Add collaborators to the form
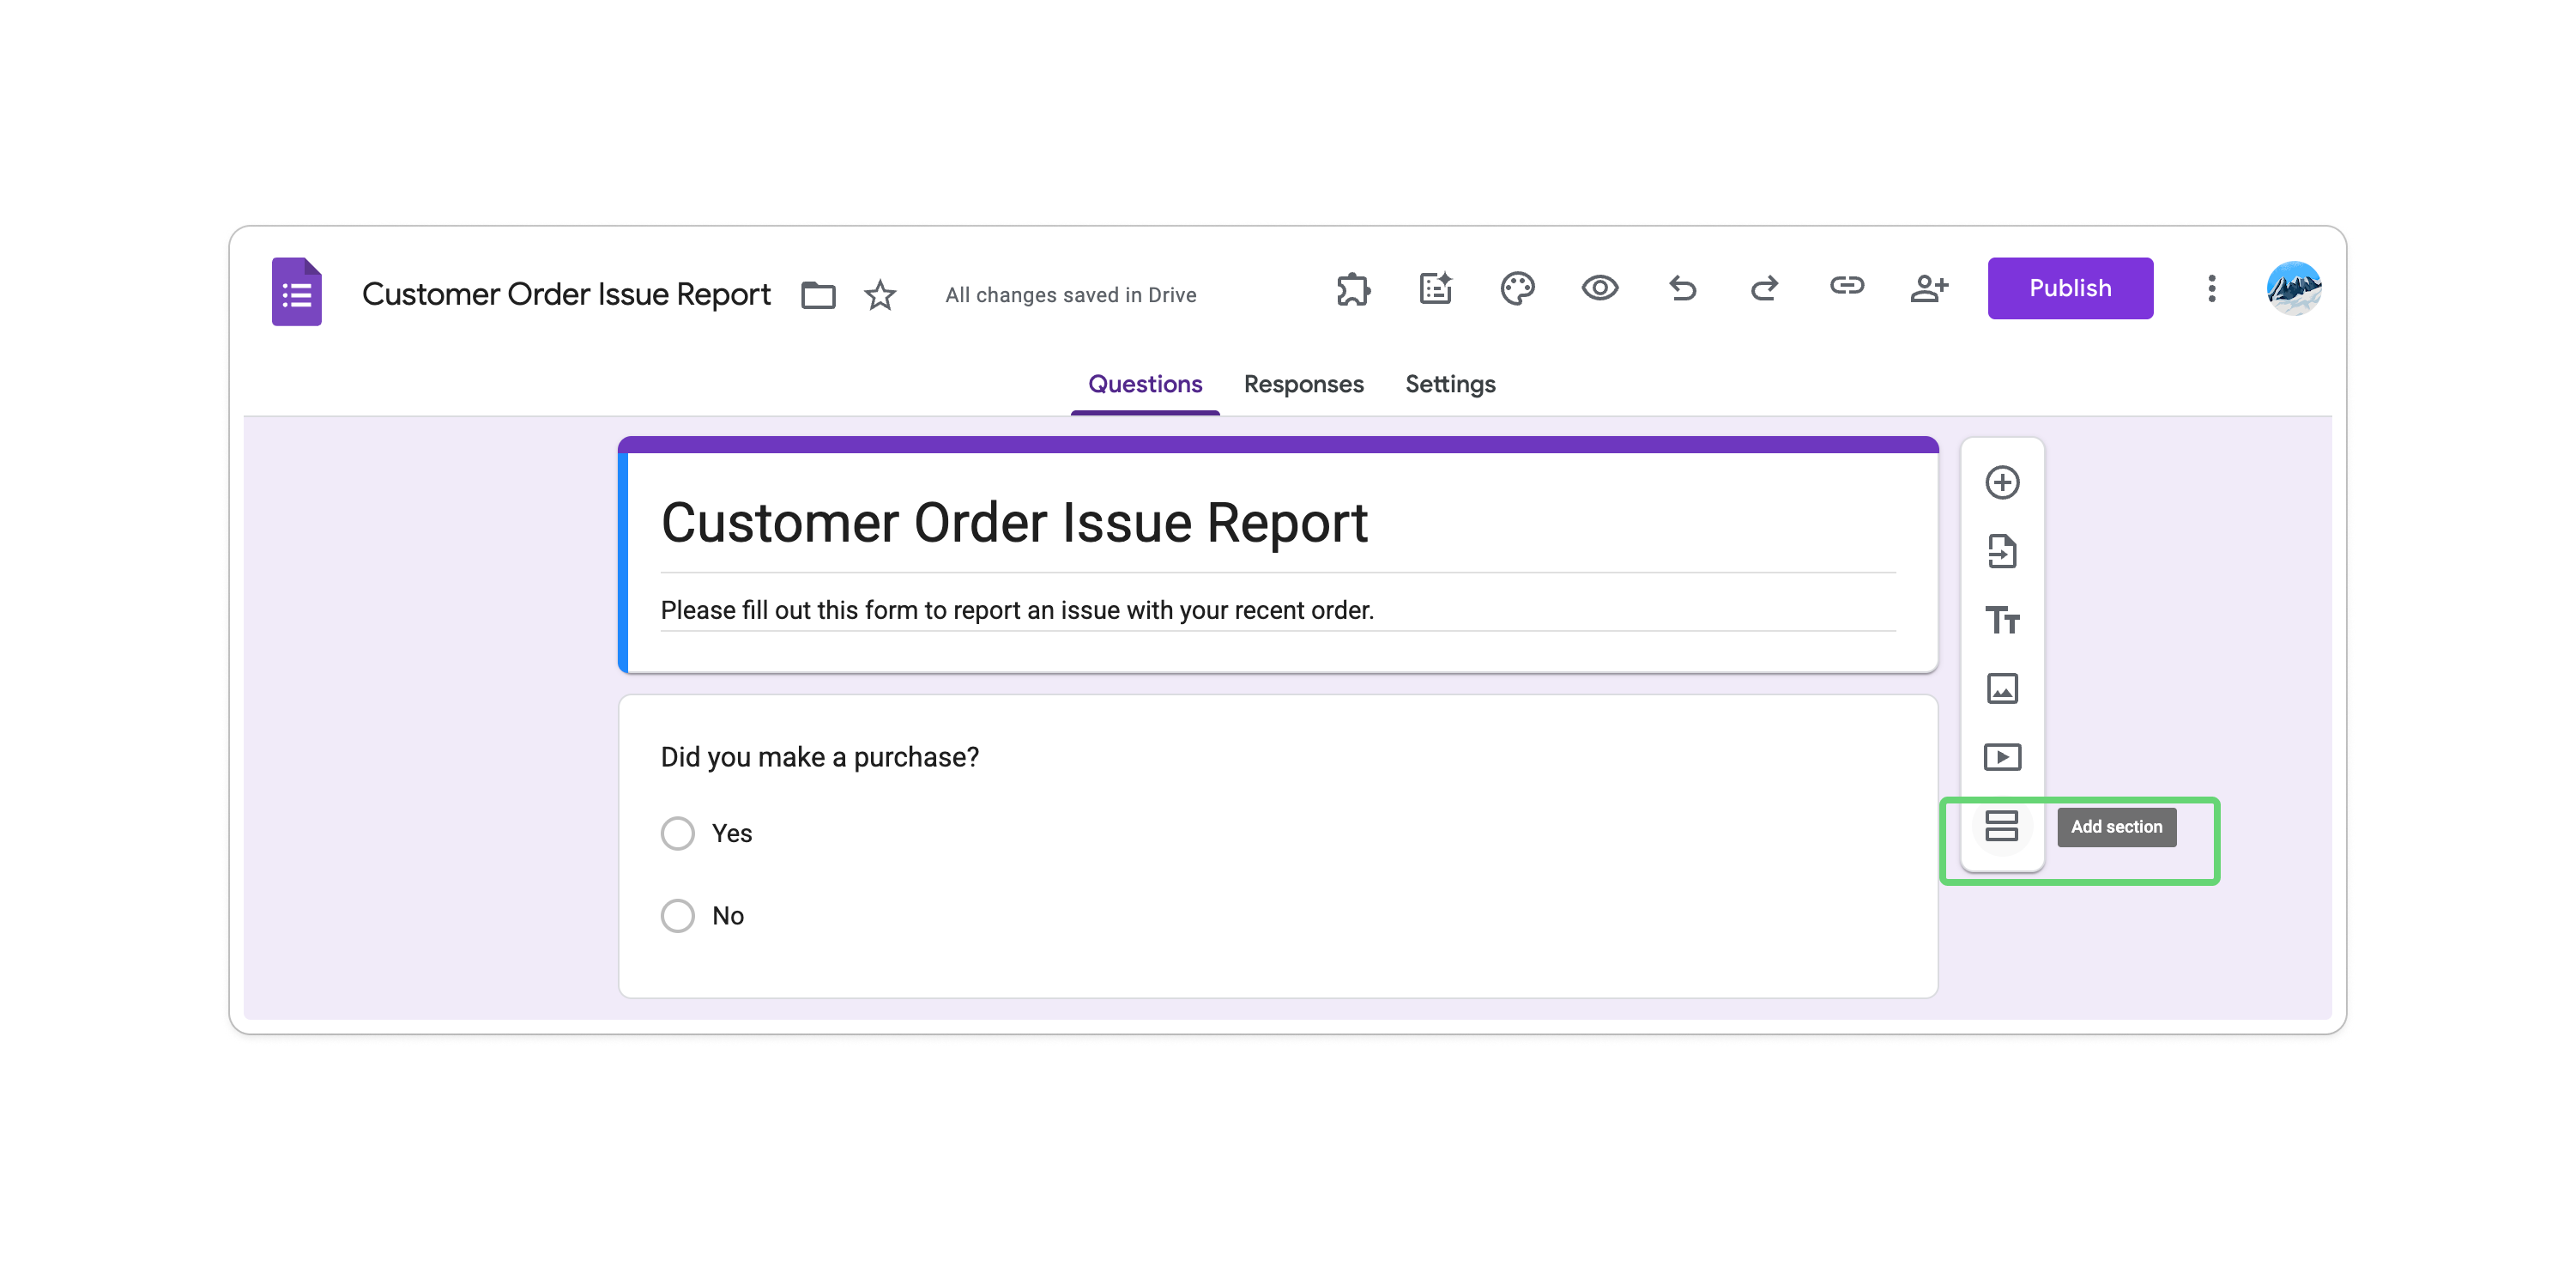Viewport: 2576px width, 1267px height. (1929, 289)
